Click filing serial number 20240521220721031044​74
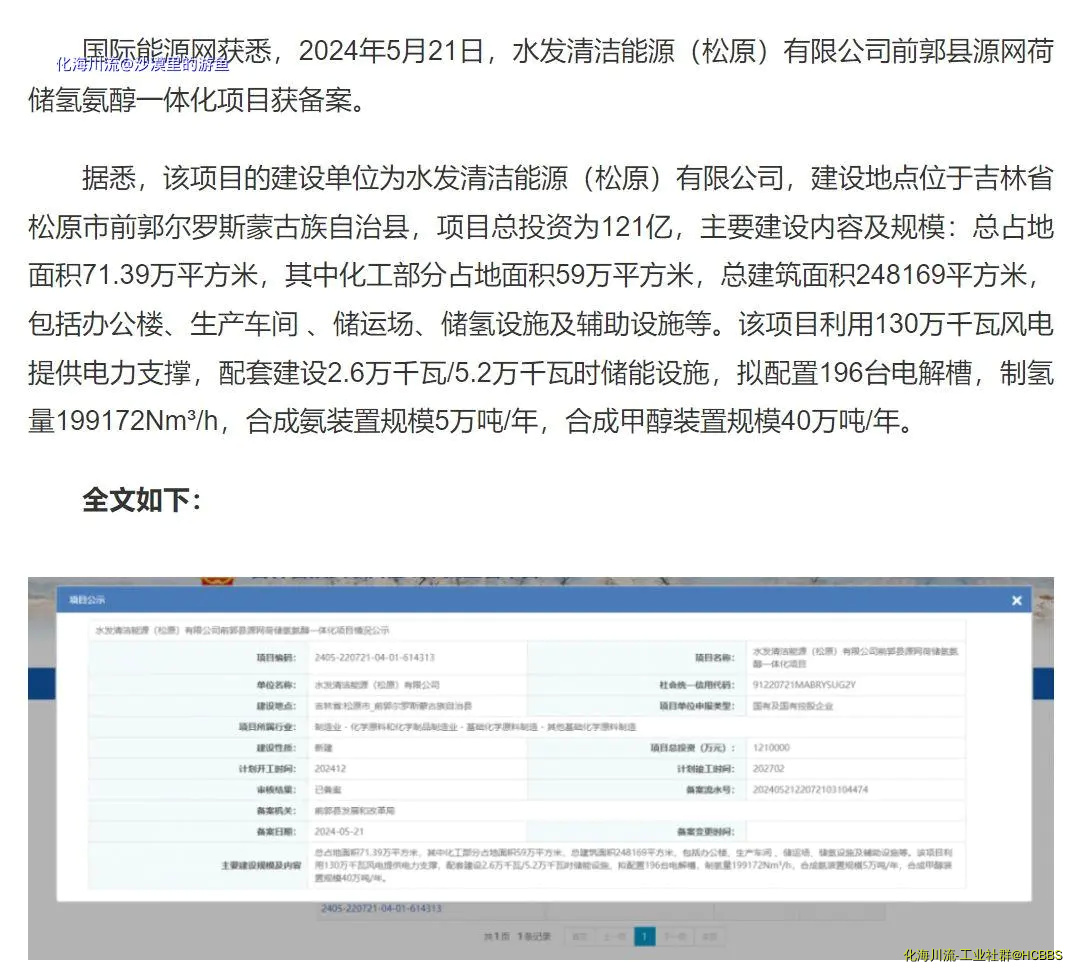The height and width of the screenshot is (971, 1072). pyautogui.click(x=810, y=789)
